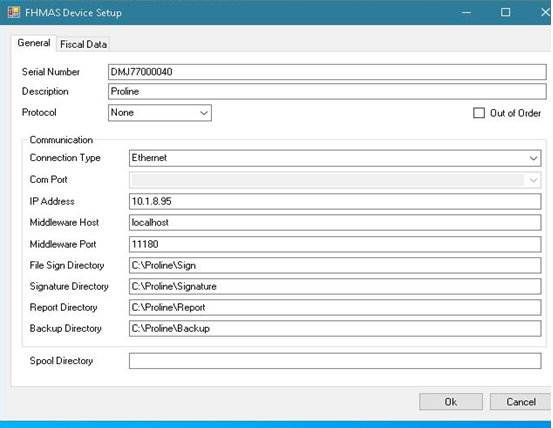Select the General tab
553x428 pixels.
(x=34, y=43)
